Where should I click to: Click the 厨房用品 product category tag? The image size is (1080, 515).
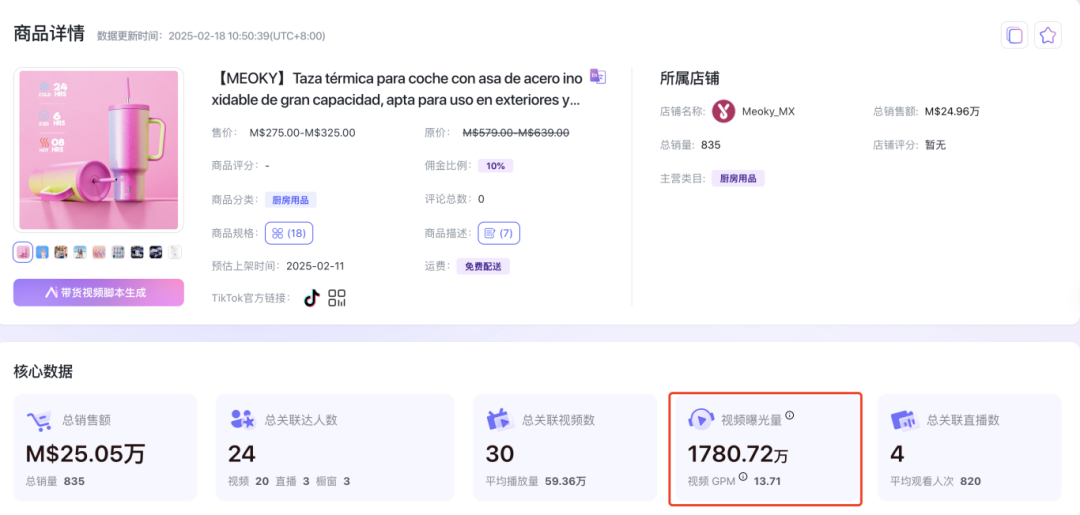tap(290, 200)
